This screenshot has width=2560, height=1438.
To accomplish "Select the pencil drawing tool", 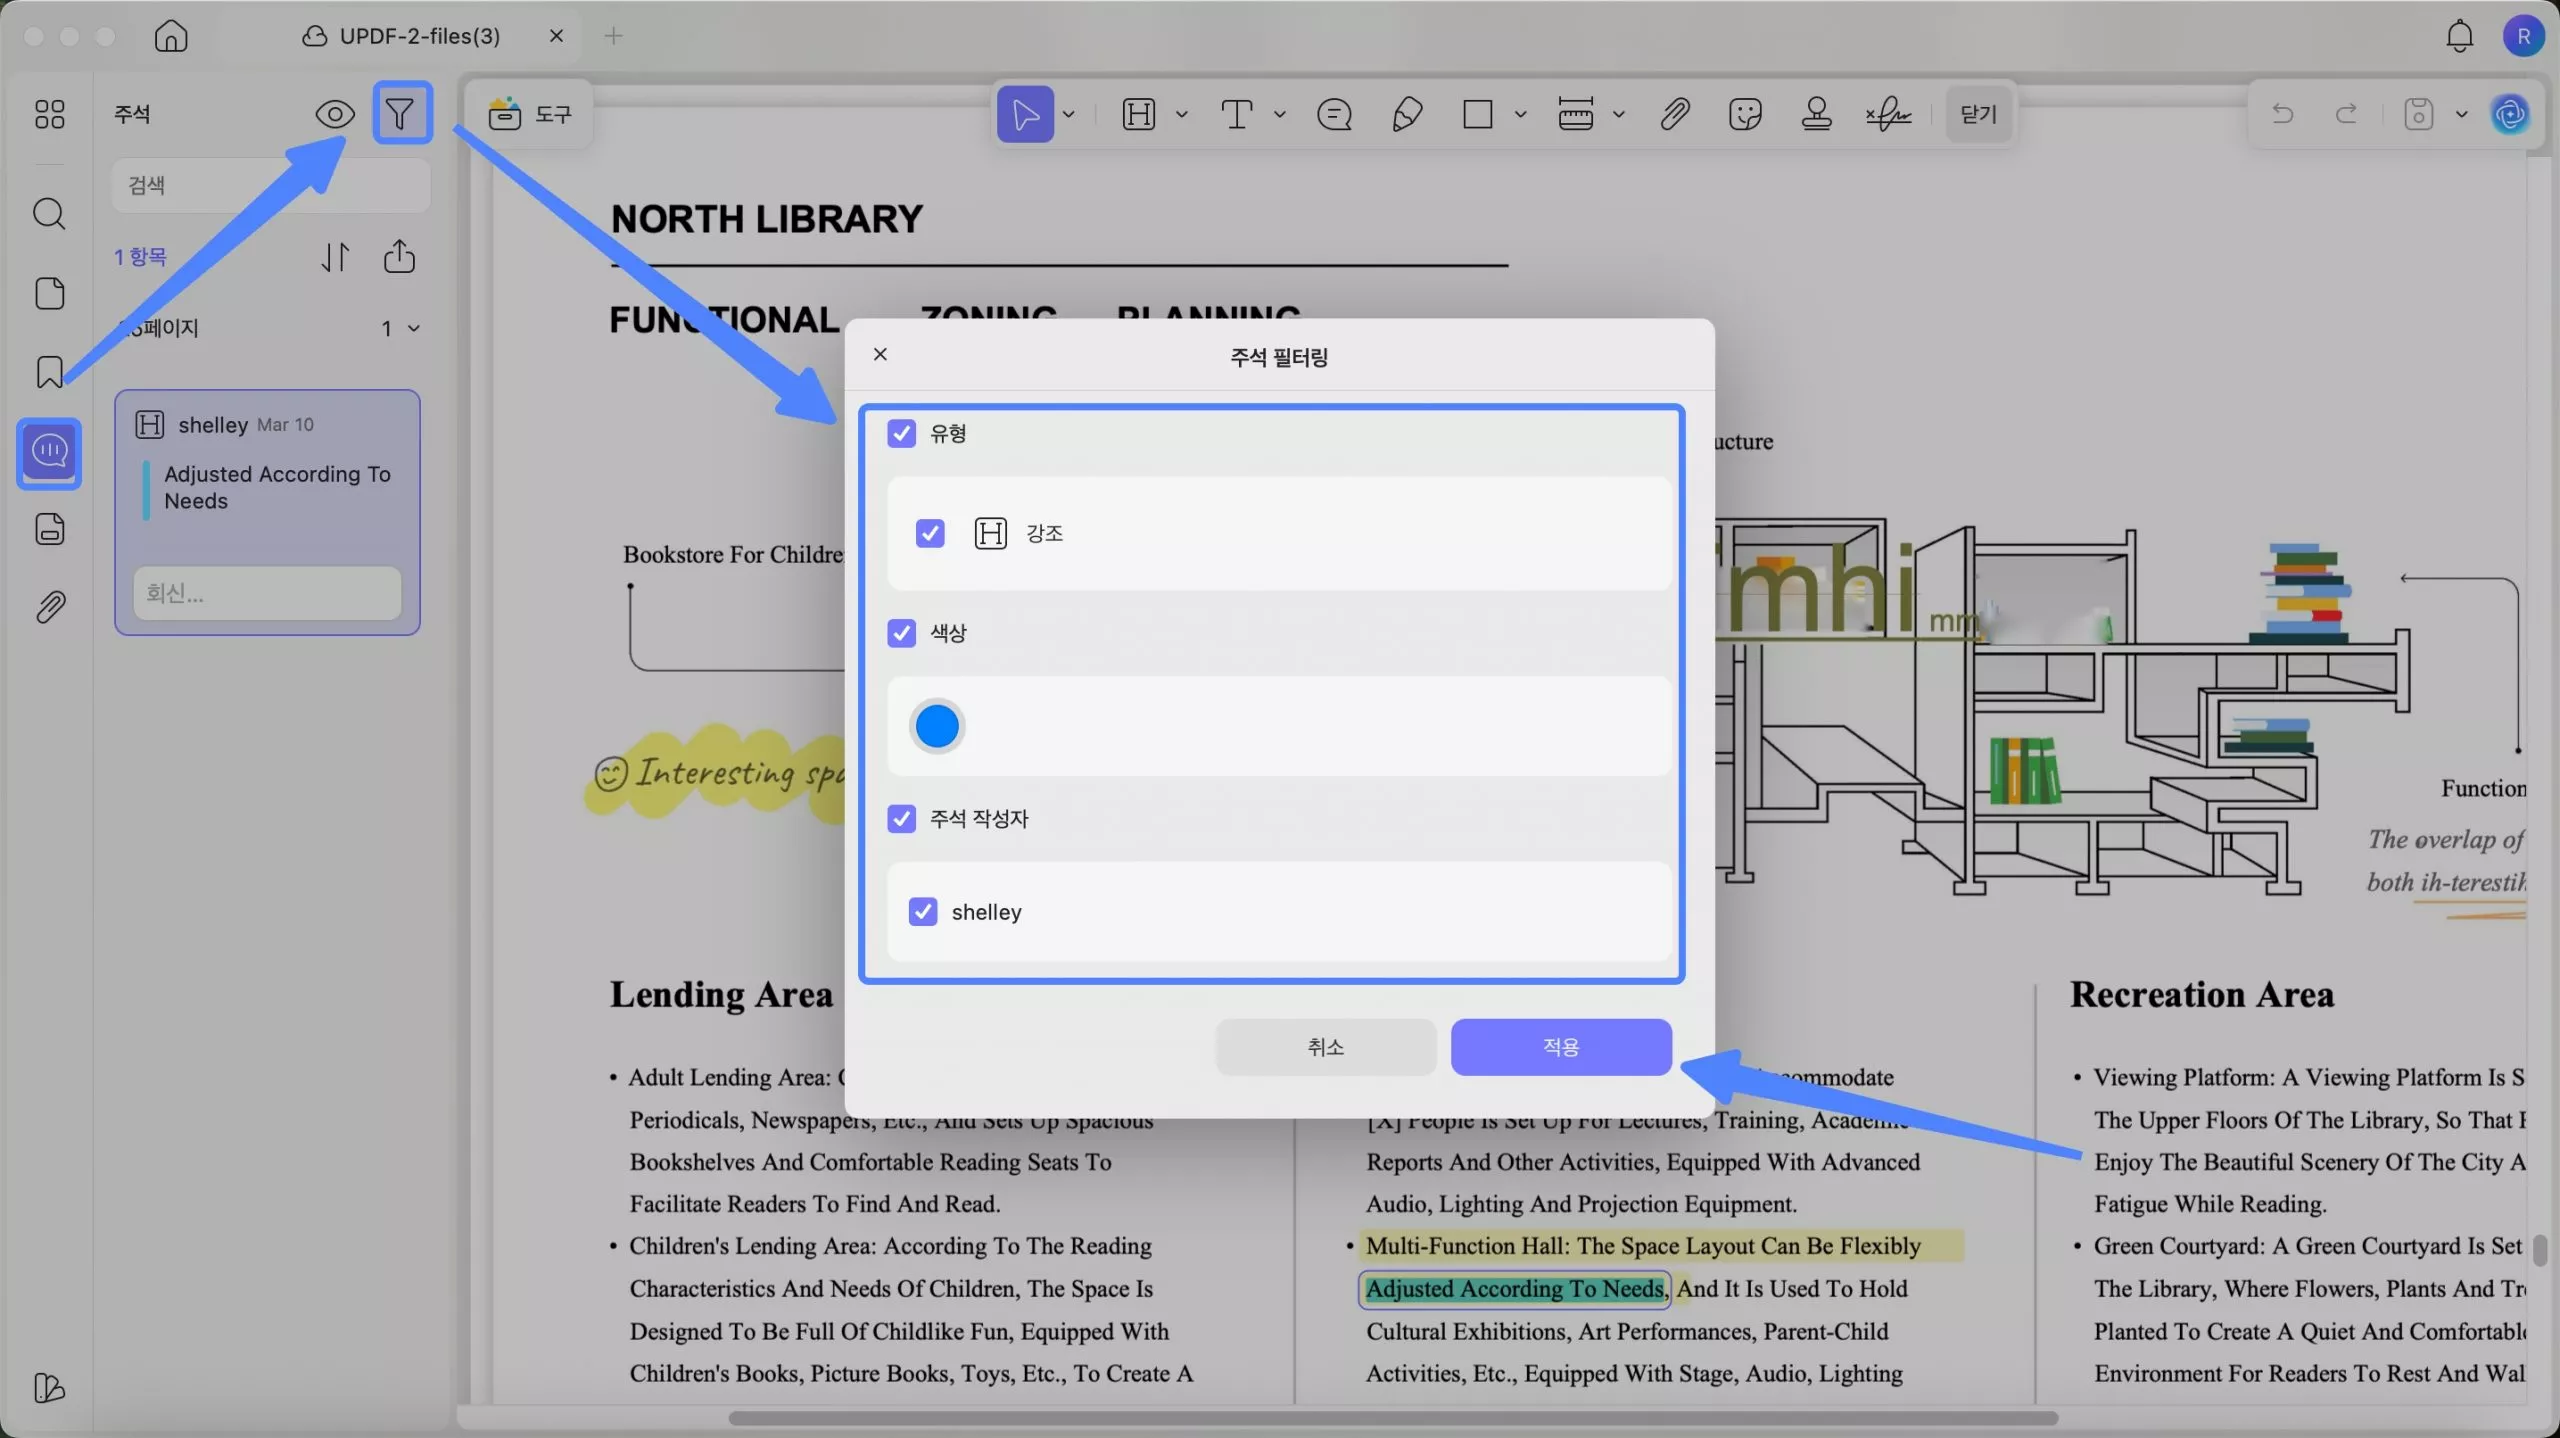I will (x=1407, y=114).
